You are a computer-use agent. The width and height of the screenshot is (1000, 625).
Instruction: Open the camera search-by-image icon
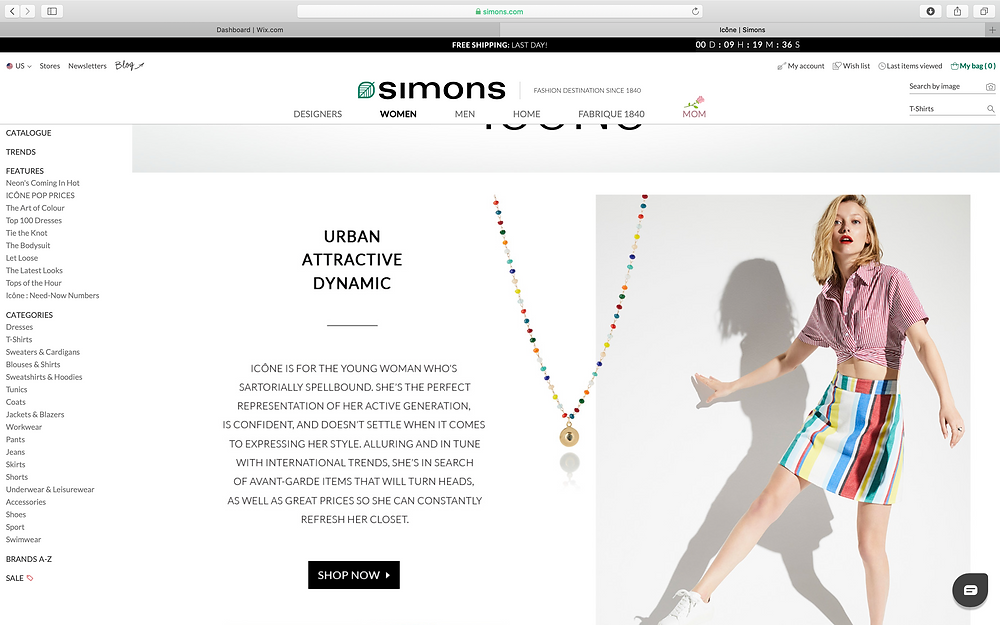coord(990,87)
